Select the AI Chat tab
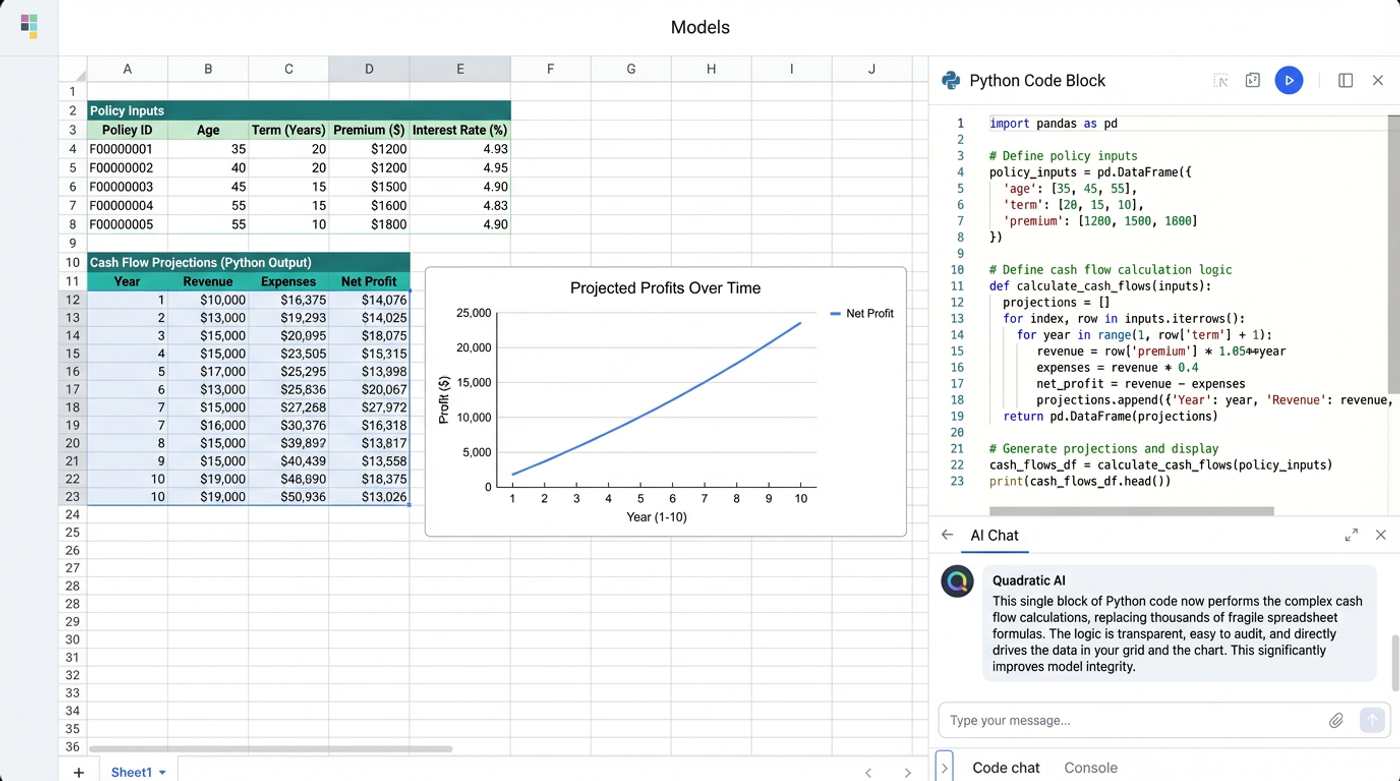This screenshot has width=1400, height=781. click(x=994, y=535)
